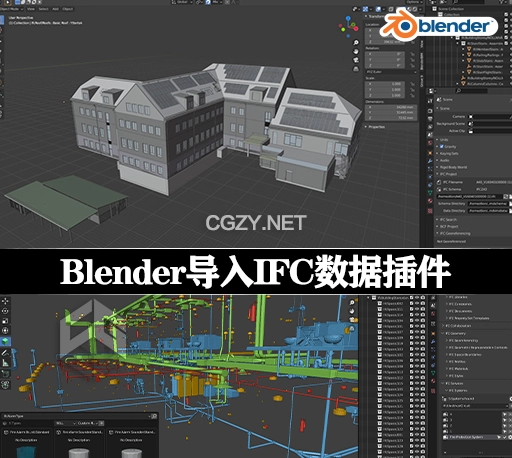Switch perspective/orthographic grid icon in top viewport
512x458 pixels.
[x=356, y=69]
